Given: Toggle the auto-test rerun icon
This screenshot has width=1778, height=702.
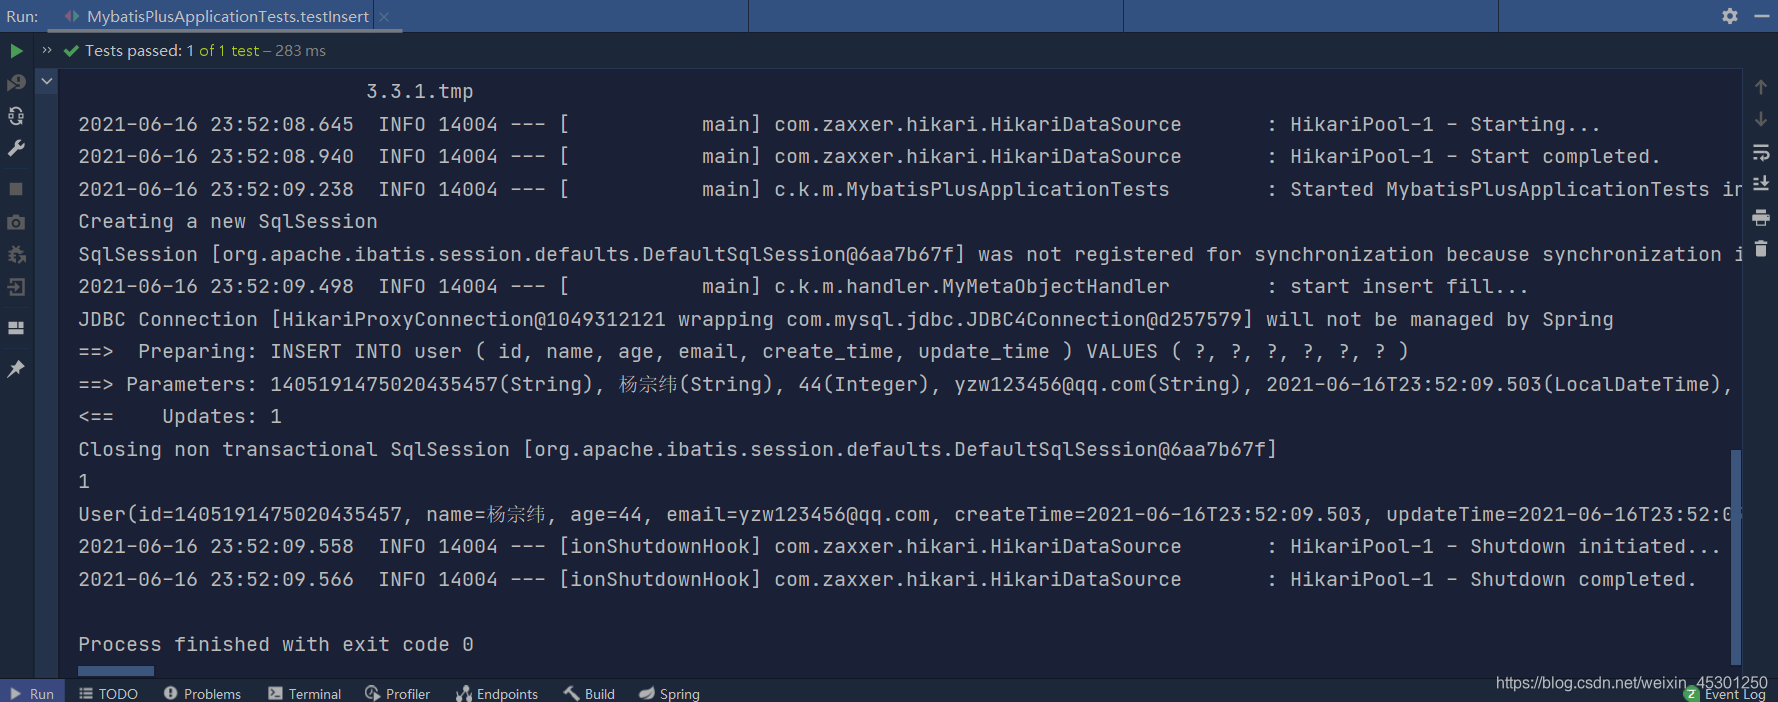Looking at the screenshot, I should coord(16,116).
